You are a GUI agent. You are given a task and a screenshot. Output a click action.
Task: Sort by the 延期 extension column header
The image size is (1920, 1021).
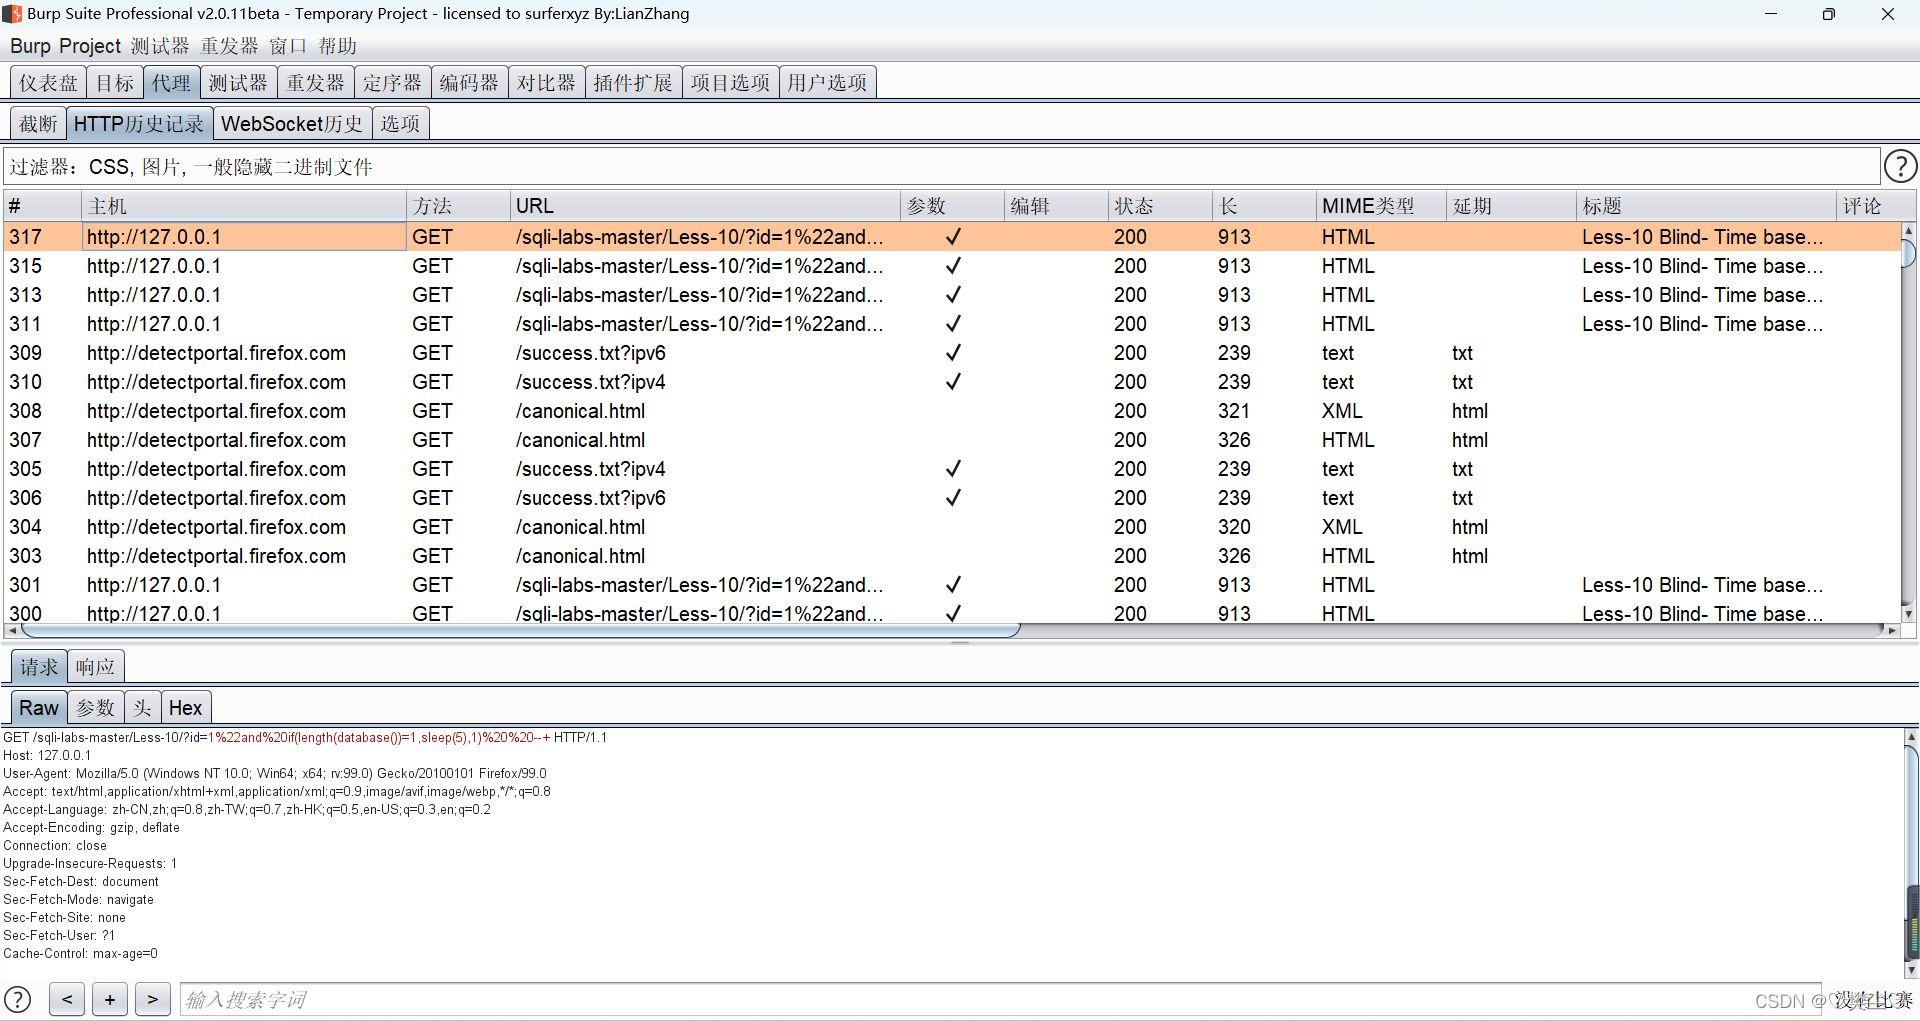(x=1511, y=206)
